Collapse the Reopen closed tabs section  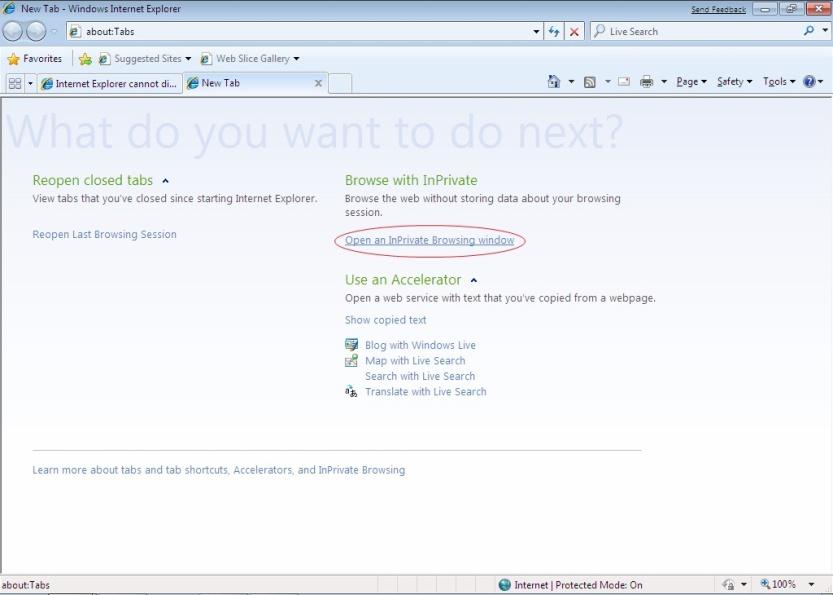point(166,181)
